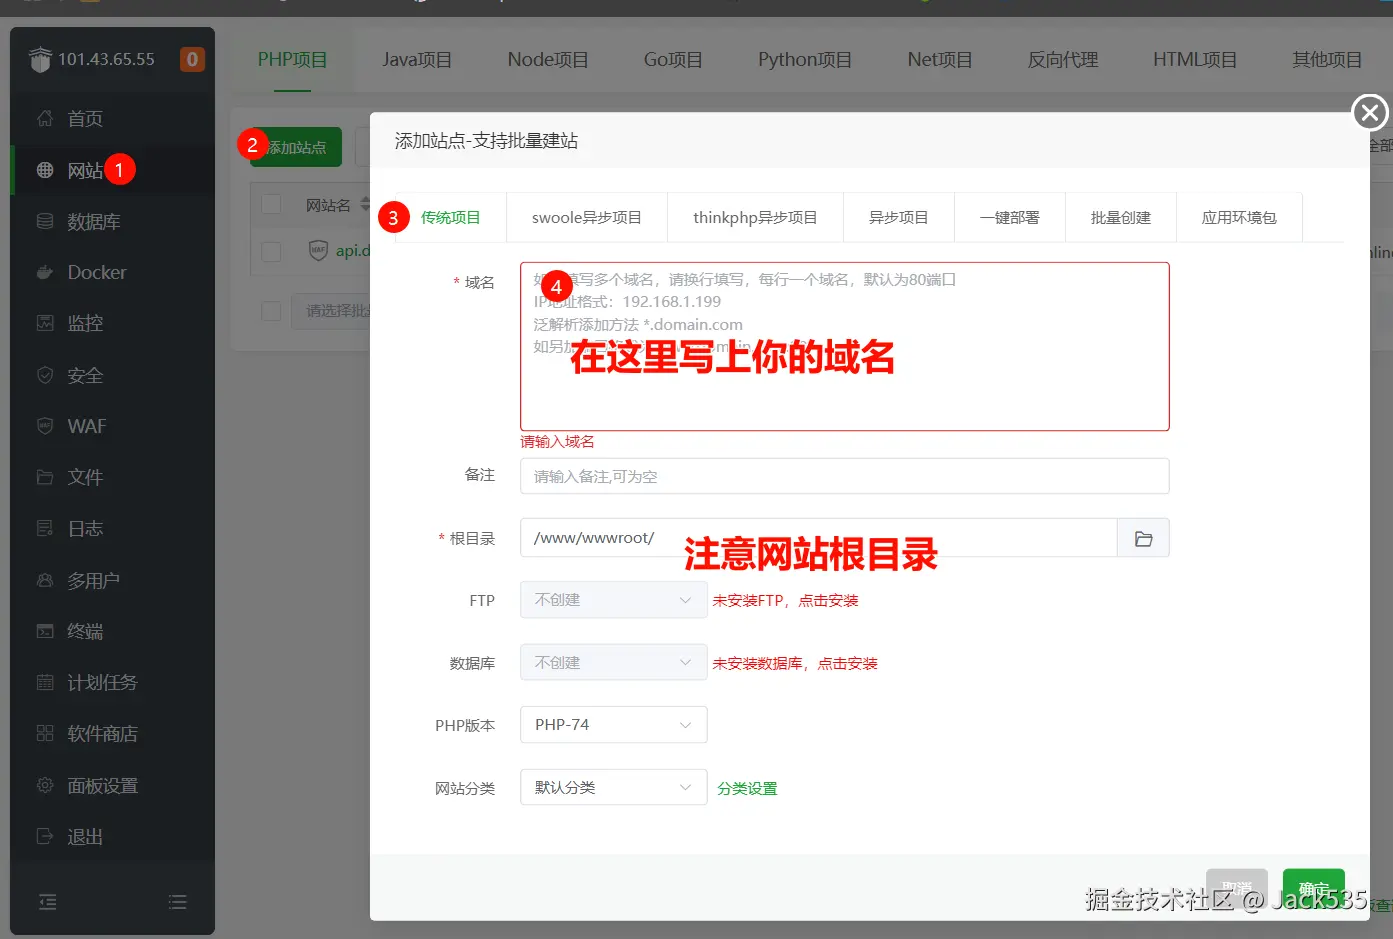The image size is (1393, 939).
Task: Click the 未安装FTP，点击安装 link
Action: [x=785, y=601]
